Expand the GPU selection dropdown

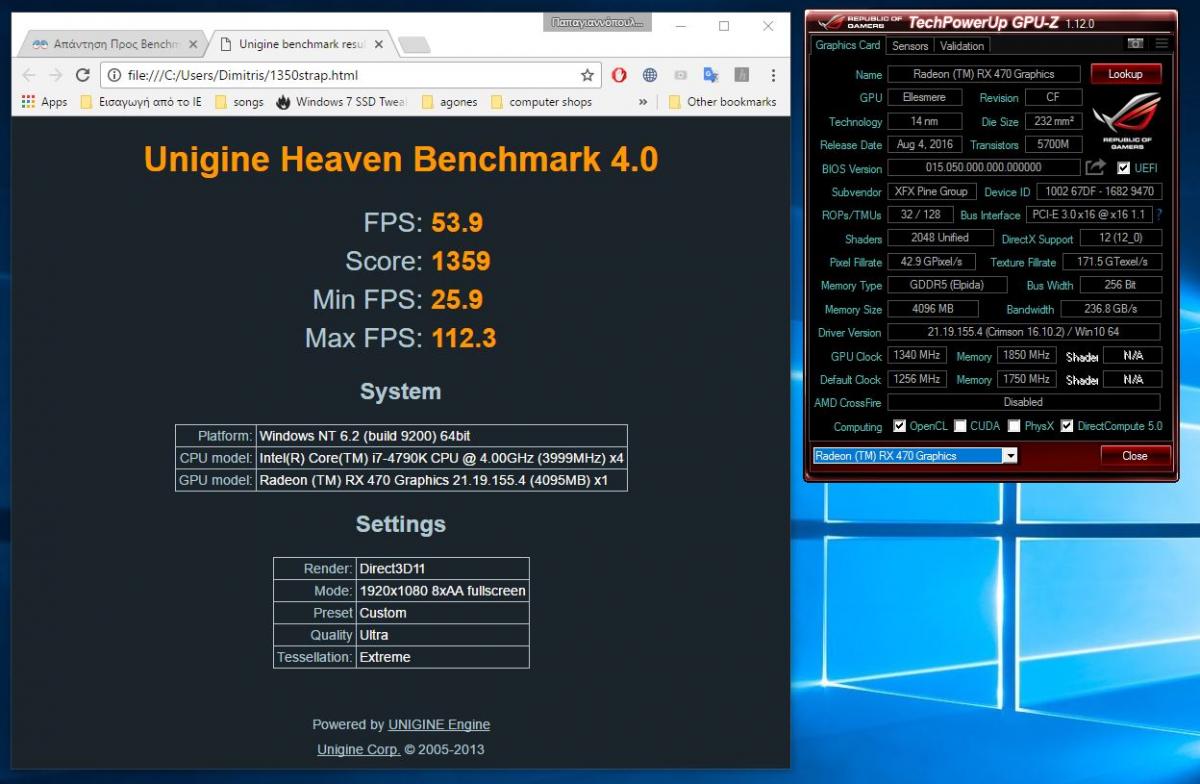[1010, 456]
